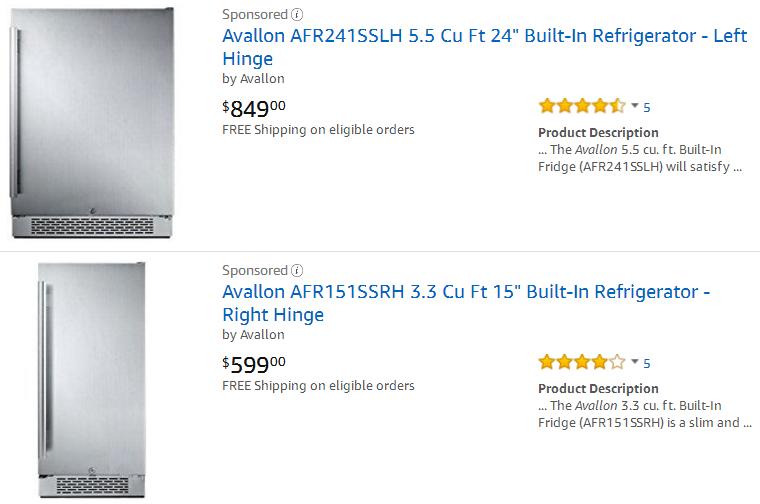Click the $599.00 price
Image resolution: width=760 pixels, height=504 pixels.
point(253,363)
